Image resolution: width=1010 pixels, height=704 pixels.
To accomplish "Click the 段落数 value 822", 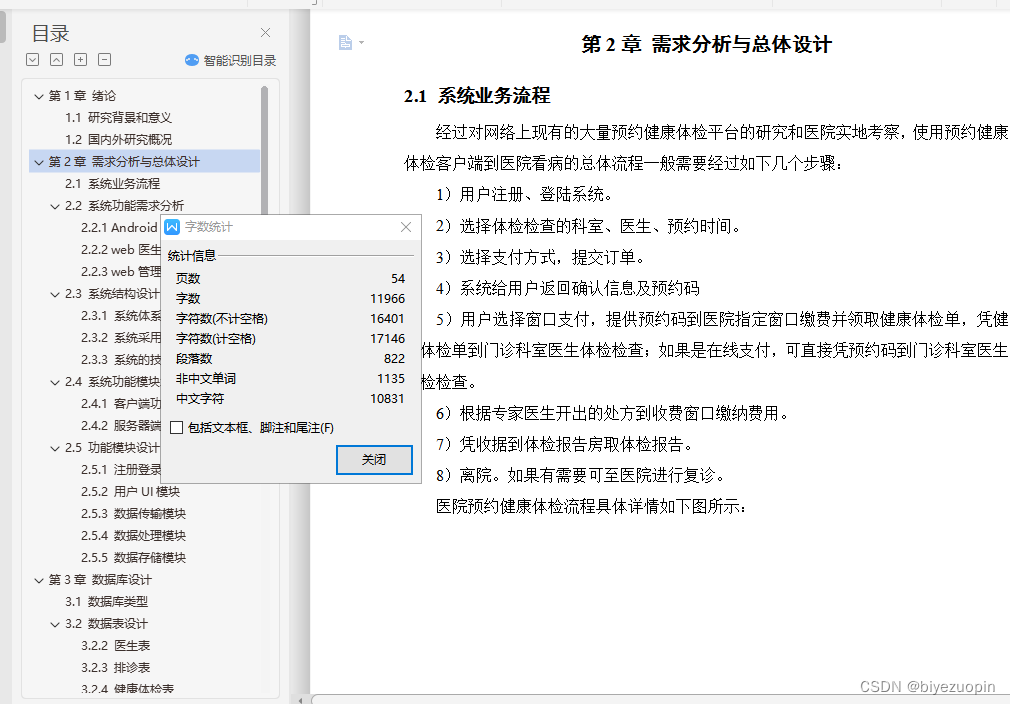I will click(394, 358).
